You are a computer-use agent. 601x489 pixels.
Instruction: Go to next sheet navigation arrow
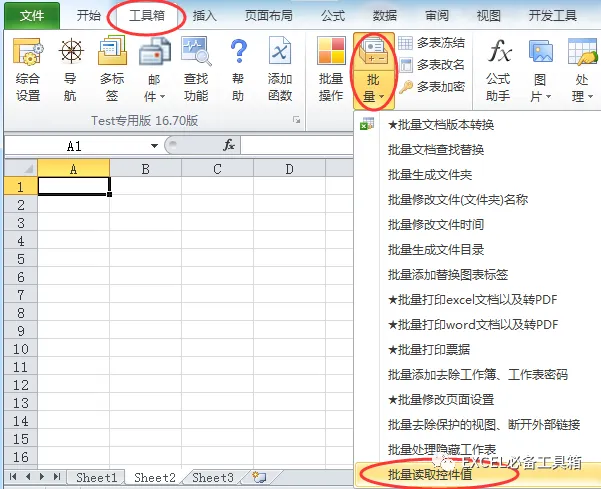pos(42,476)
